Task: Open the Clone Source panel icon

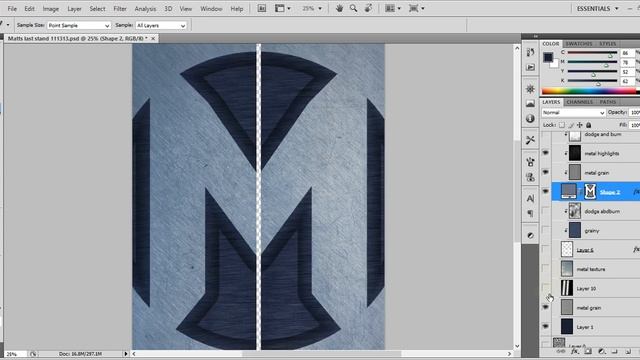Action: (x=530, y=177)
